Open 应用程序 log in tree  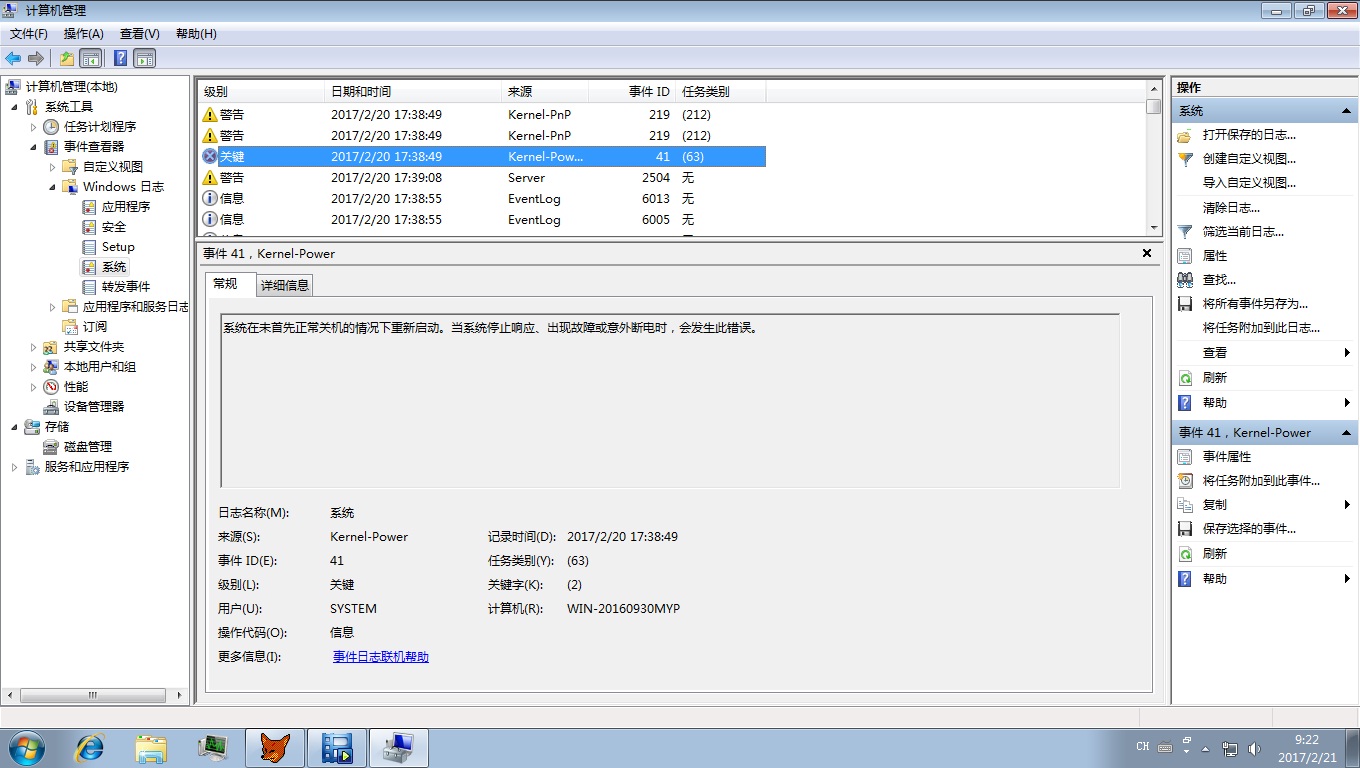point(126,207)
